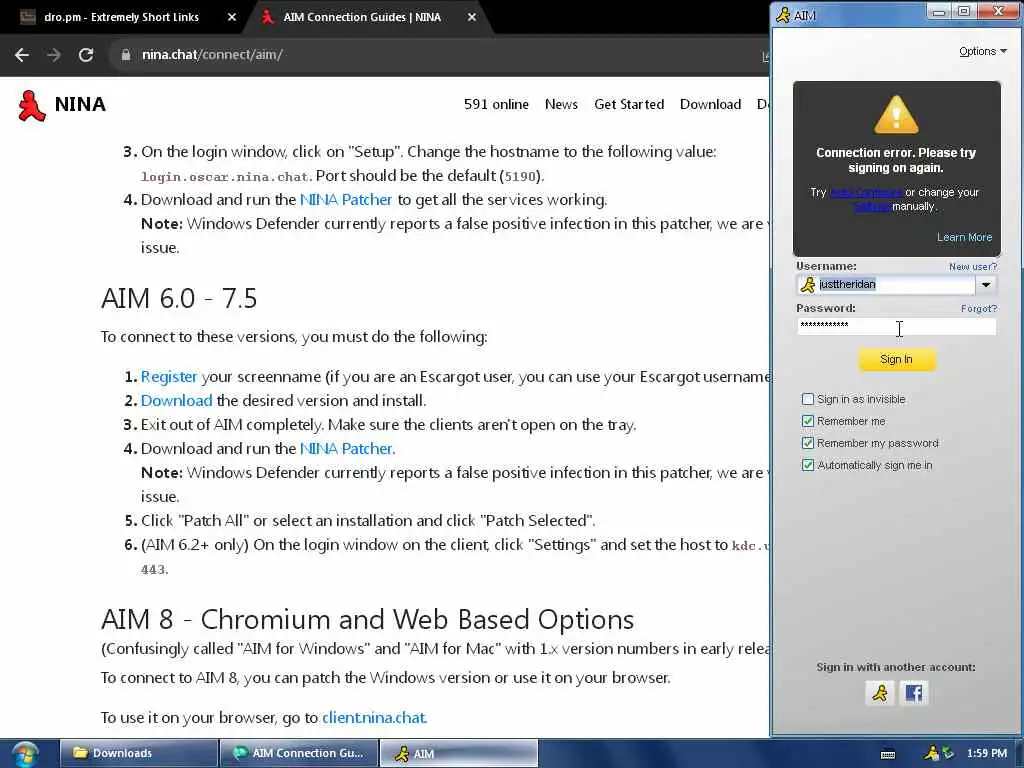Uncheck Remember me checkbox
The height and width of the screenshot is (768, 1024).
[x=807, y=421]
